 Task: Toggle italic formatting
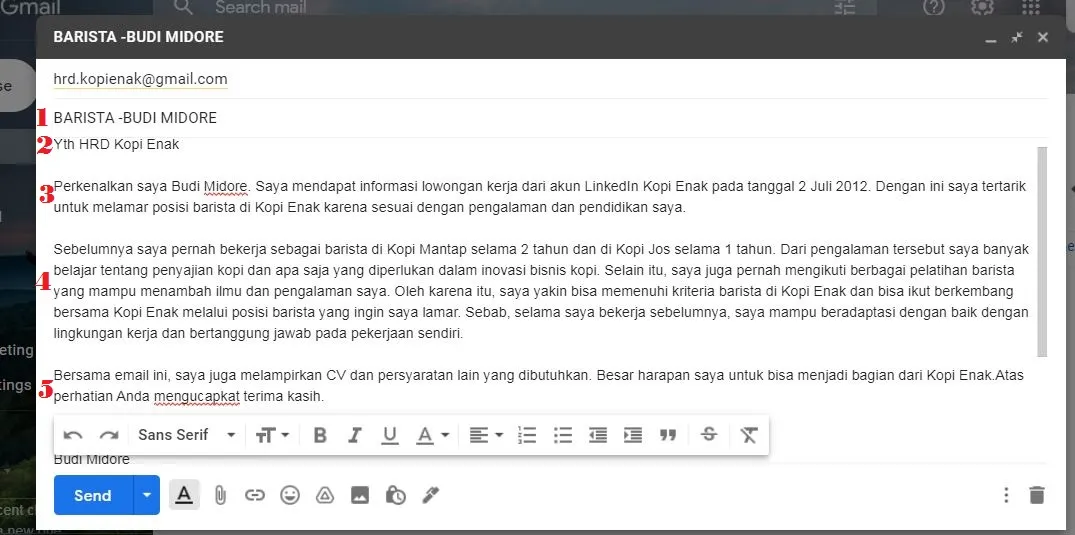(354, 435)
